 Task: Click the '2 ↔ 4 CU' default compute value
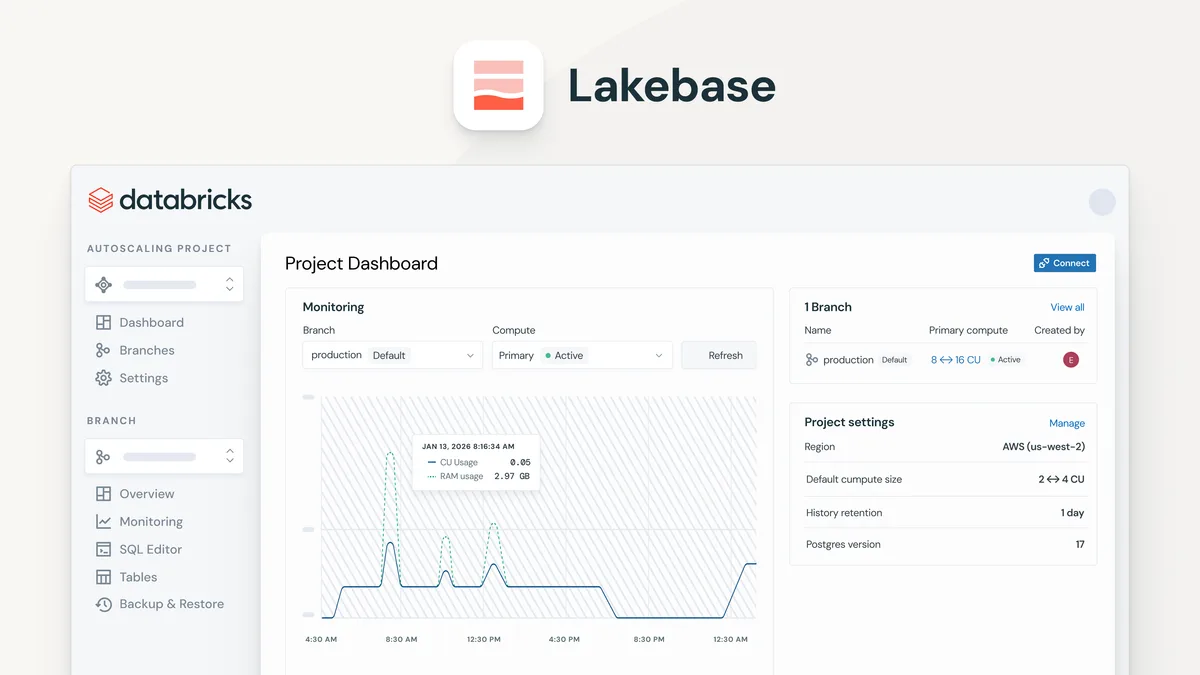pyautogui.click(x=1061, y=479)
